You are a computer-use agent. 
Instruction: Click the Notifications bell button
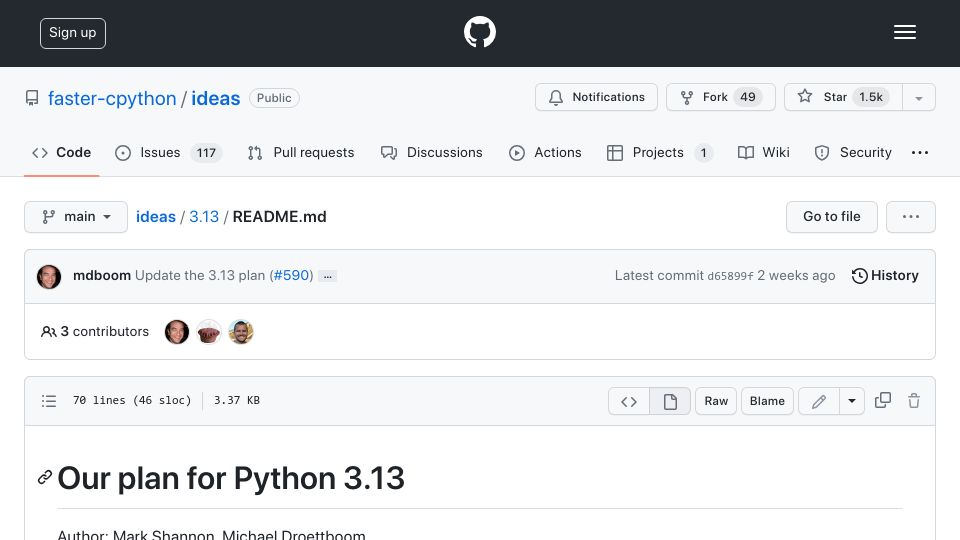tap(596, 97)
